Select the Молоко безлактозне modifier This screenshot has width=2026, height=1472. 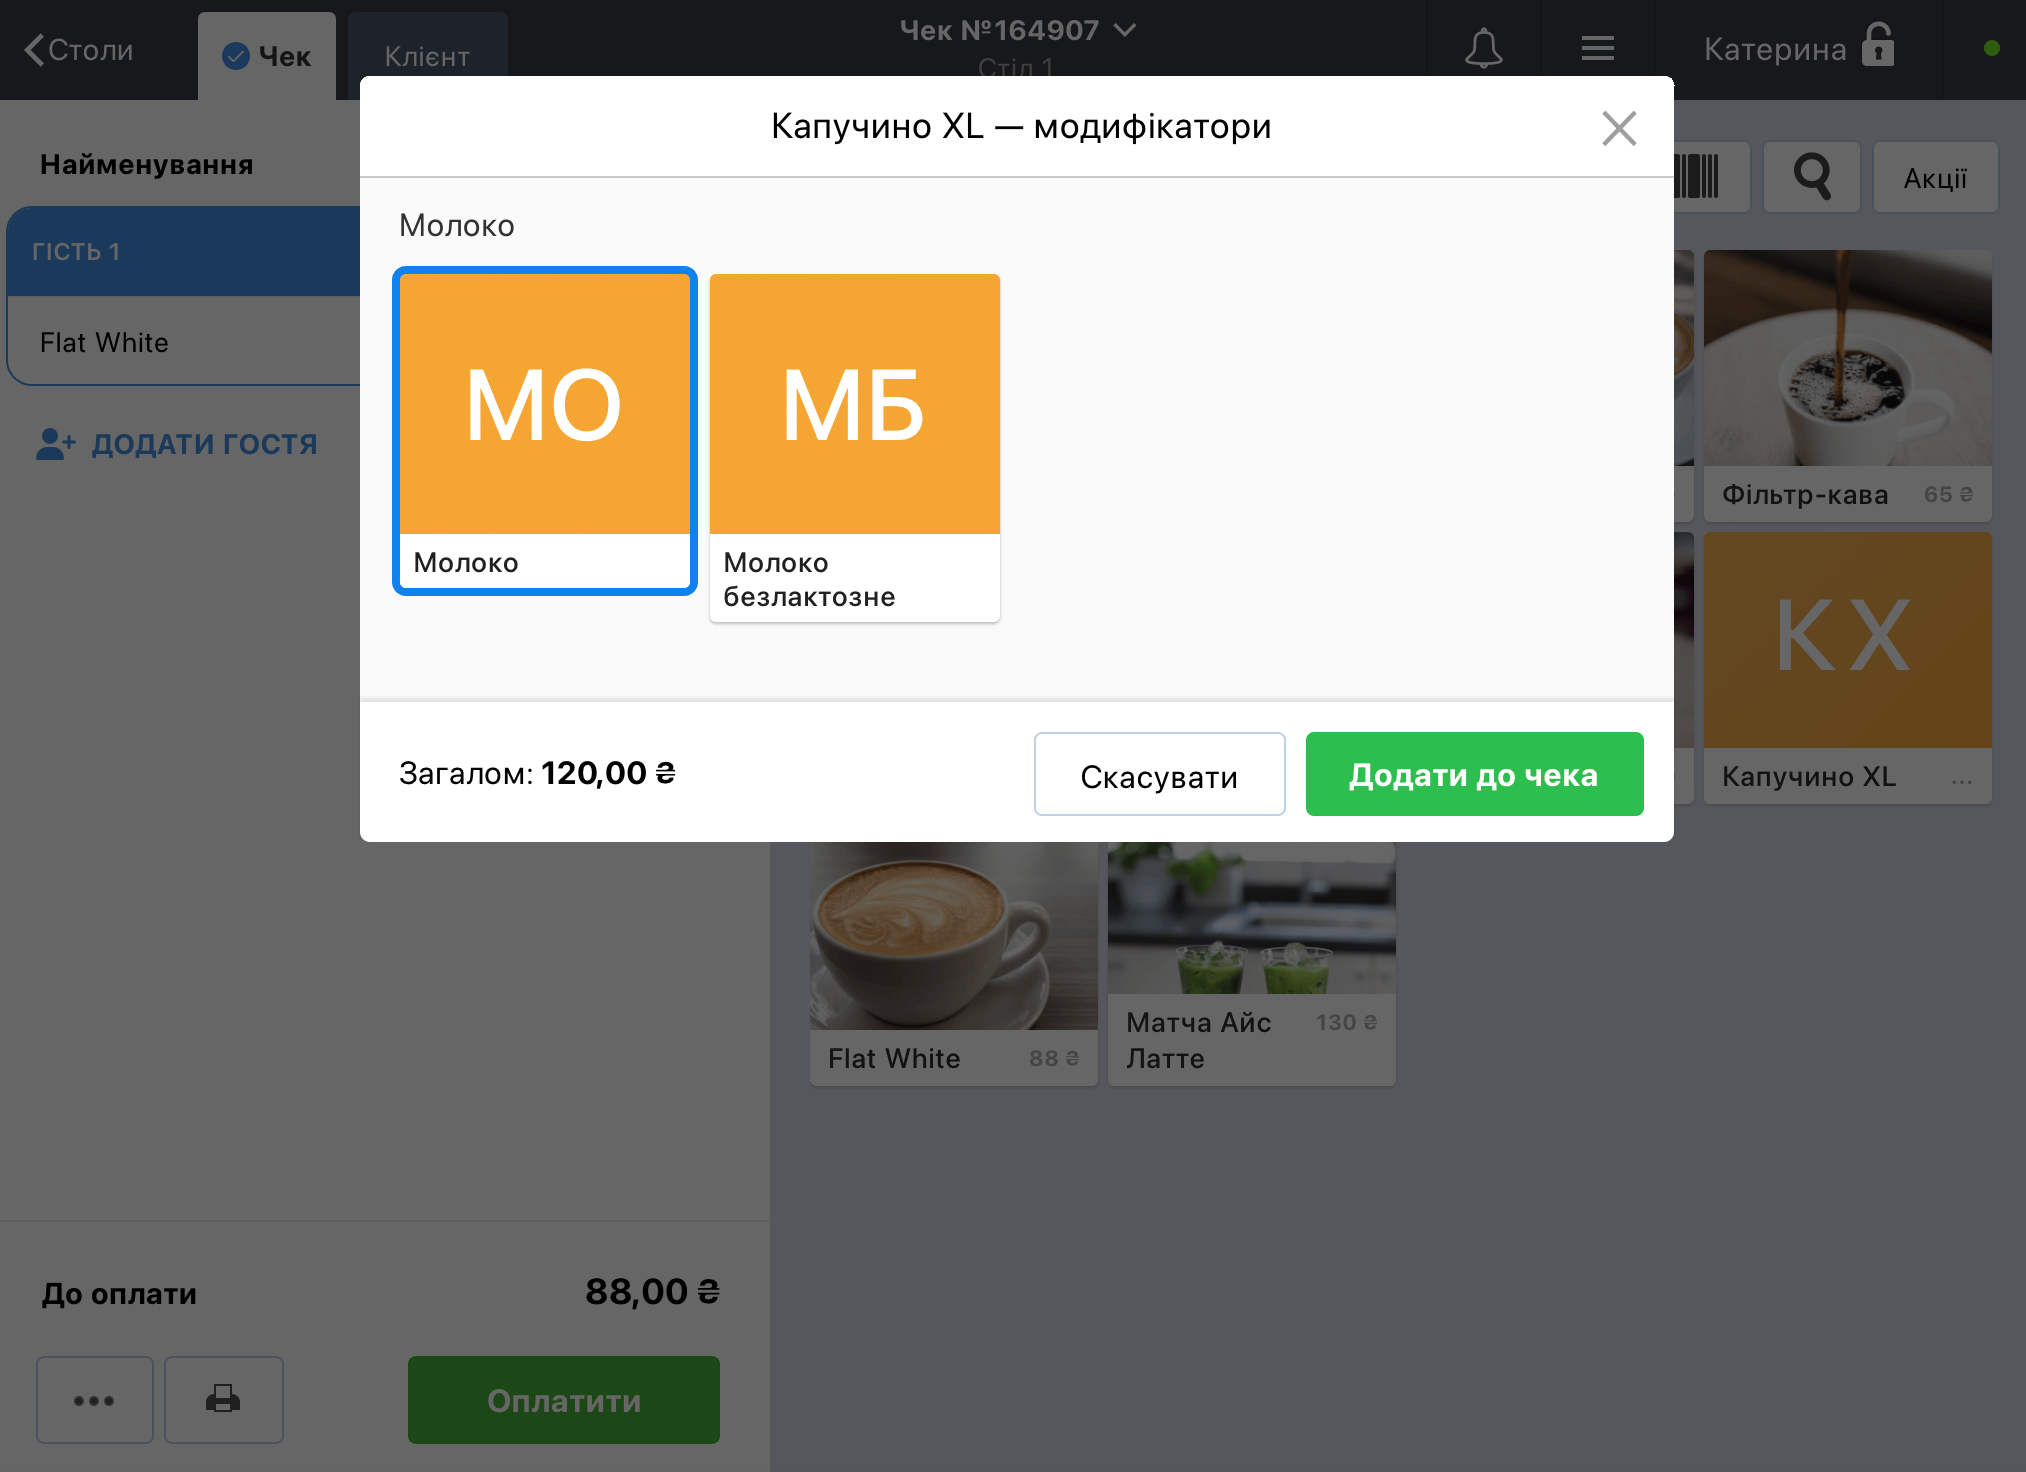(x=854, y=447)
